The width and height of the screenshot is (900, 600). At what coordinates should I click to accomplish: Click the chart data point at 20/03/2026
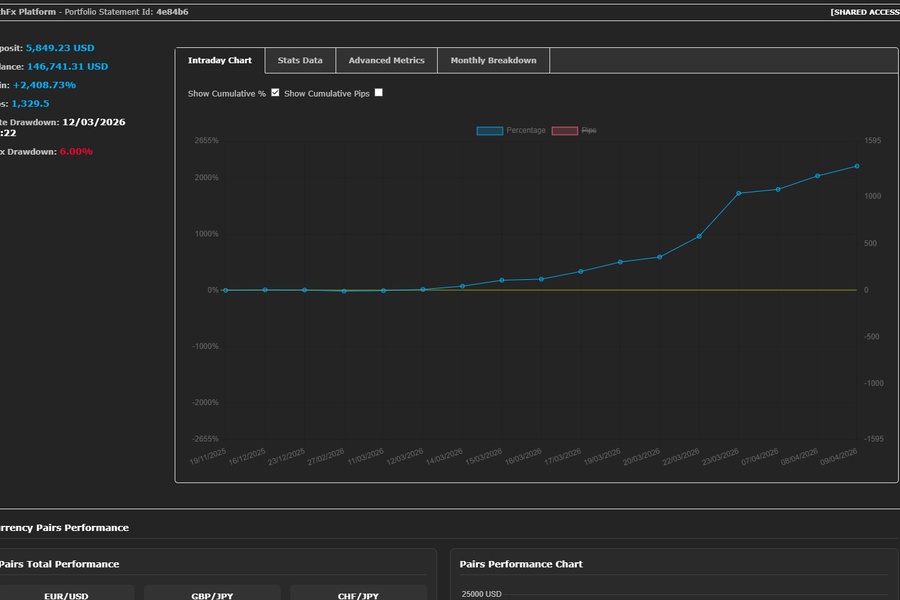coord(660,257)
